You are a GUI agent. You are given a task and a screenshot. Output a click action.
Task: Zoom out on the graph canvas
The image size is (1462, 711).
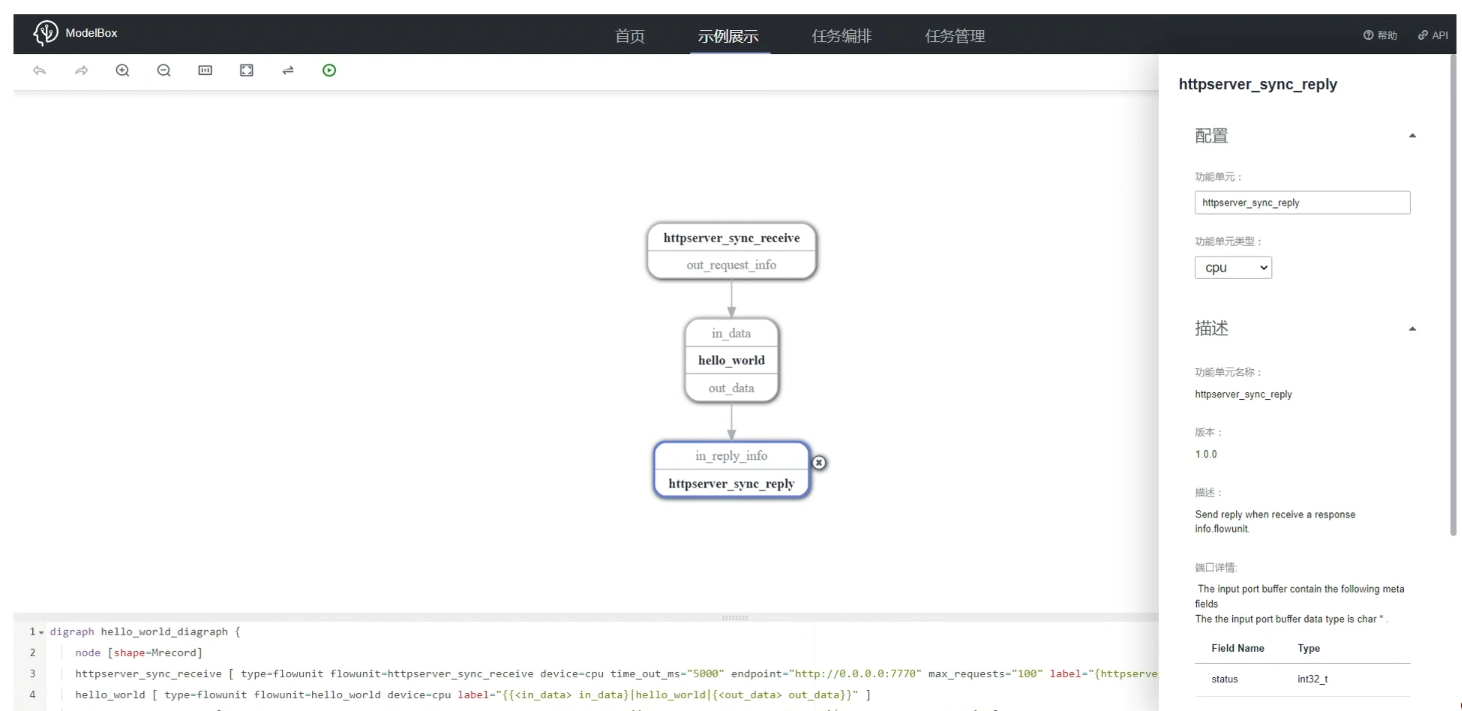pos(164,70)
